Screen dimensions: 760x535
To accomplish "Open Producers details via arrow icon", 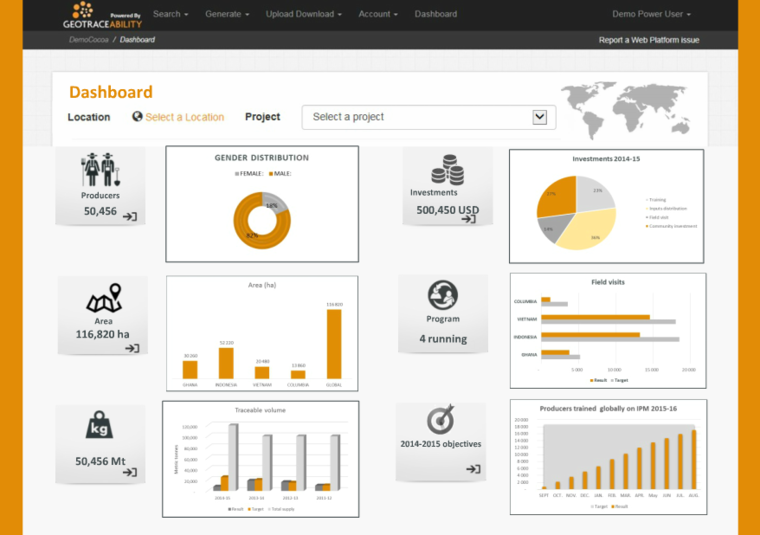I will pos(129,216).
